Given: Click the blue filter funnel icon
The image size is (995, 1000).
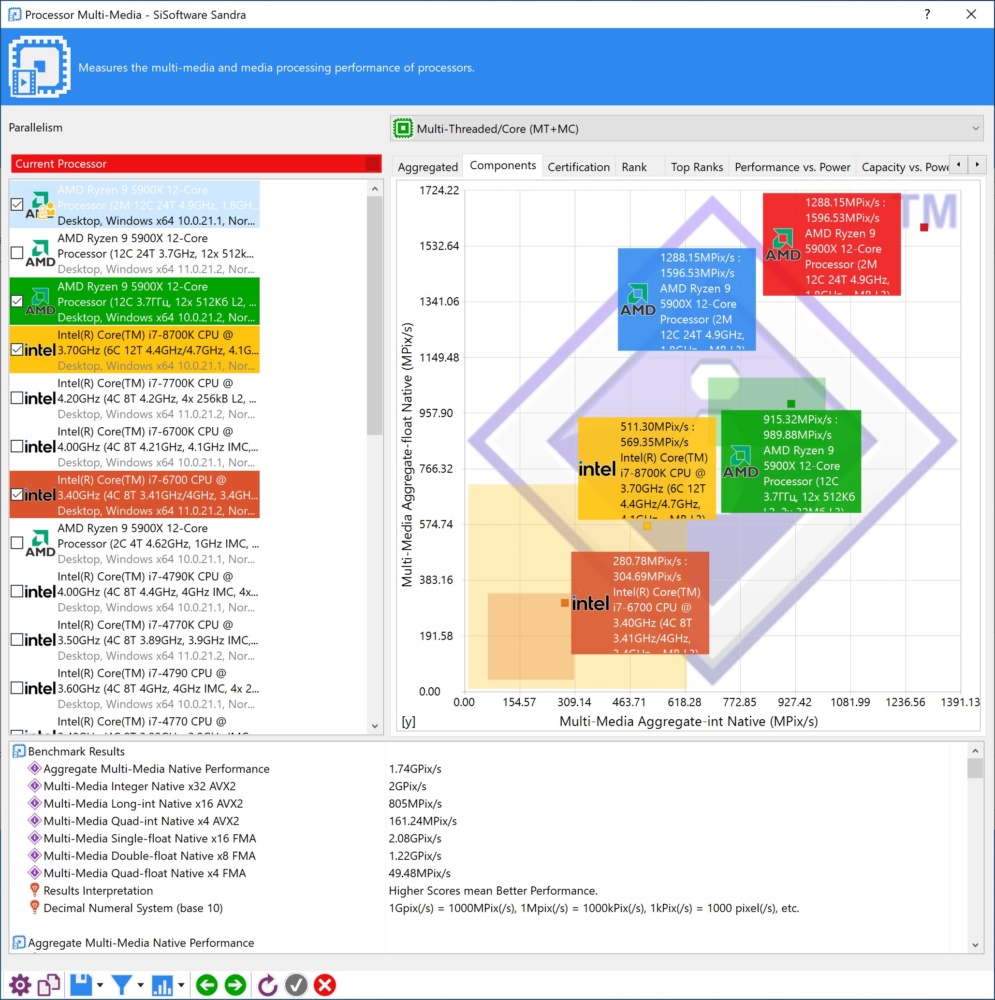Looking at the screenshot, I should tap(121, 985).
